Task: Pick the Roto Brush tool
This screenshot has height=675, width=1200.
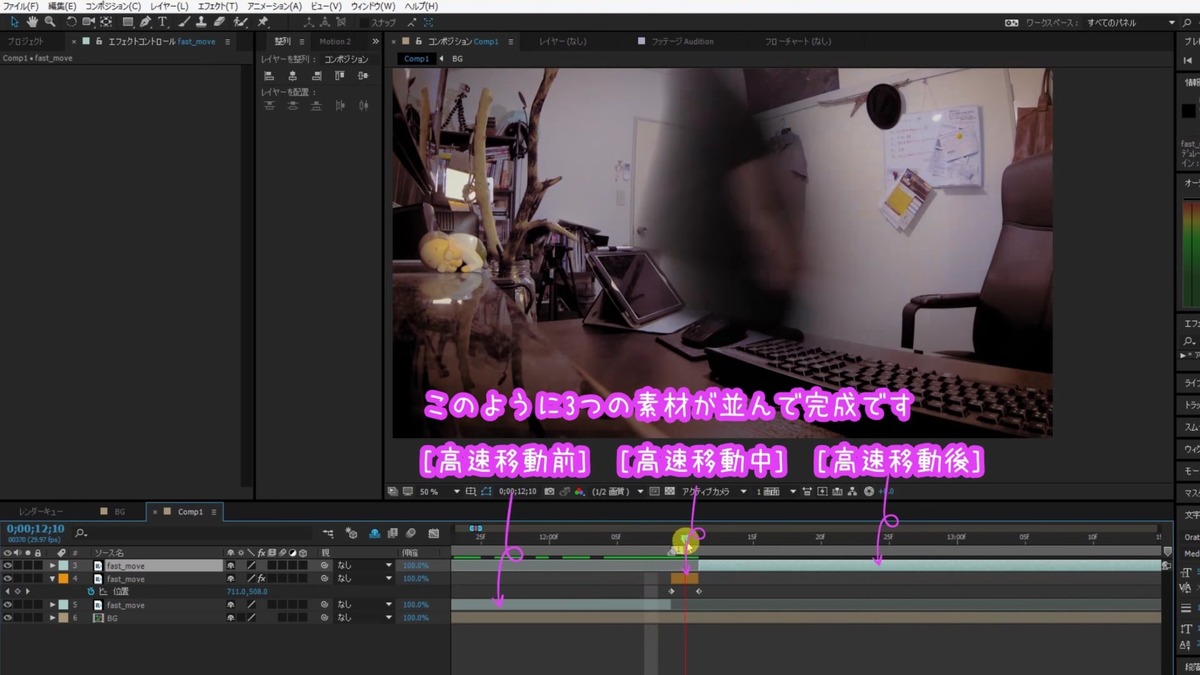Action: pyautogui.click(x=238, y=21)
